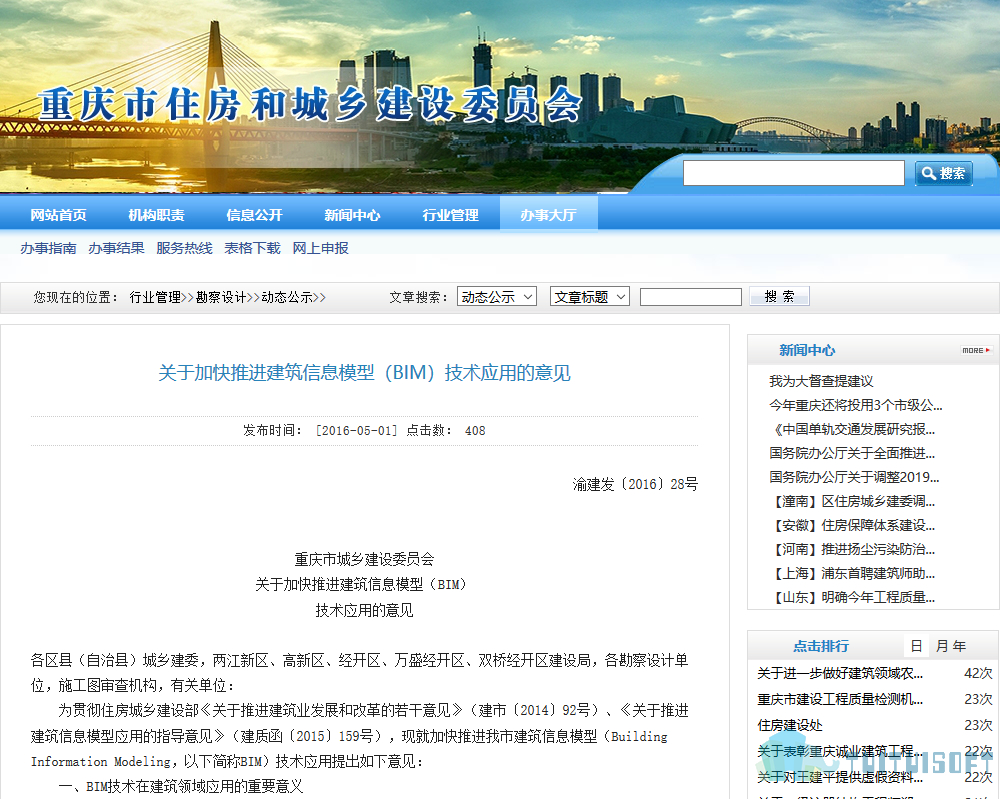
Task: Open ranked article 住房建设处
Action: 790,725
